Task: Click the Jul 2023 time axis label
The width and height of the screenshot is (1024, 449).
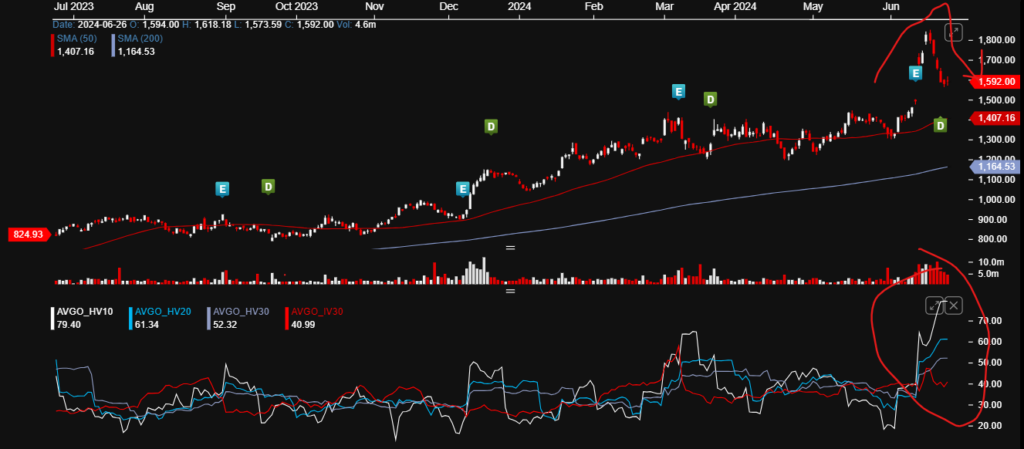Action: tap(72, 7)
